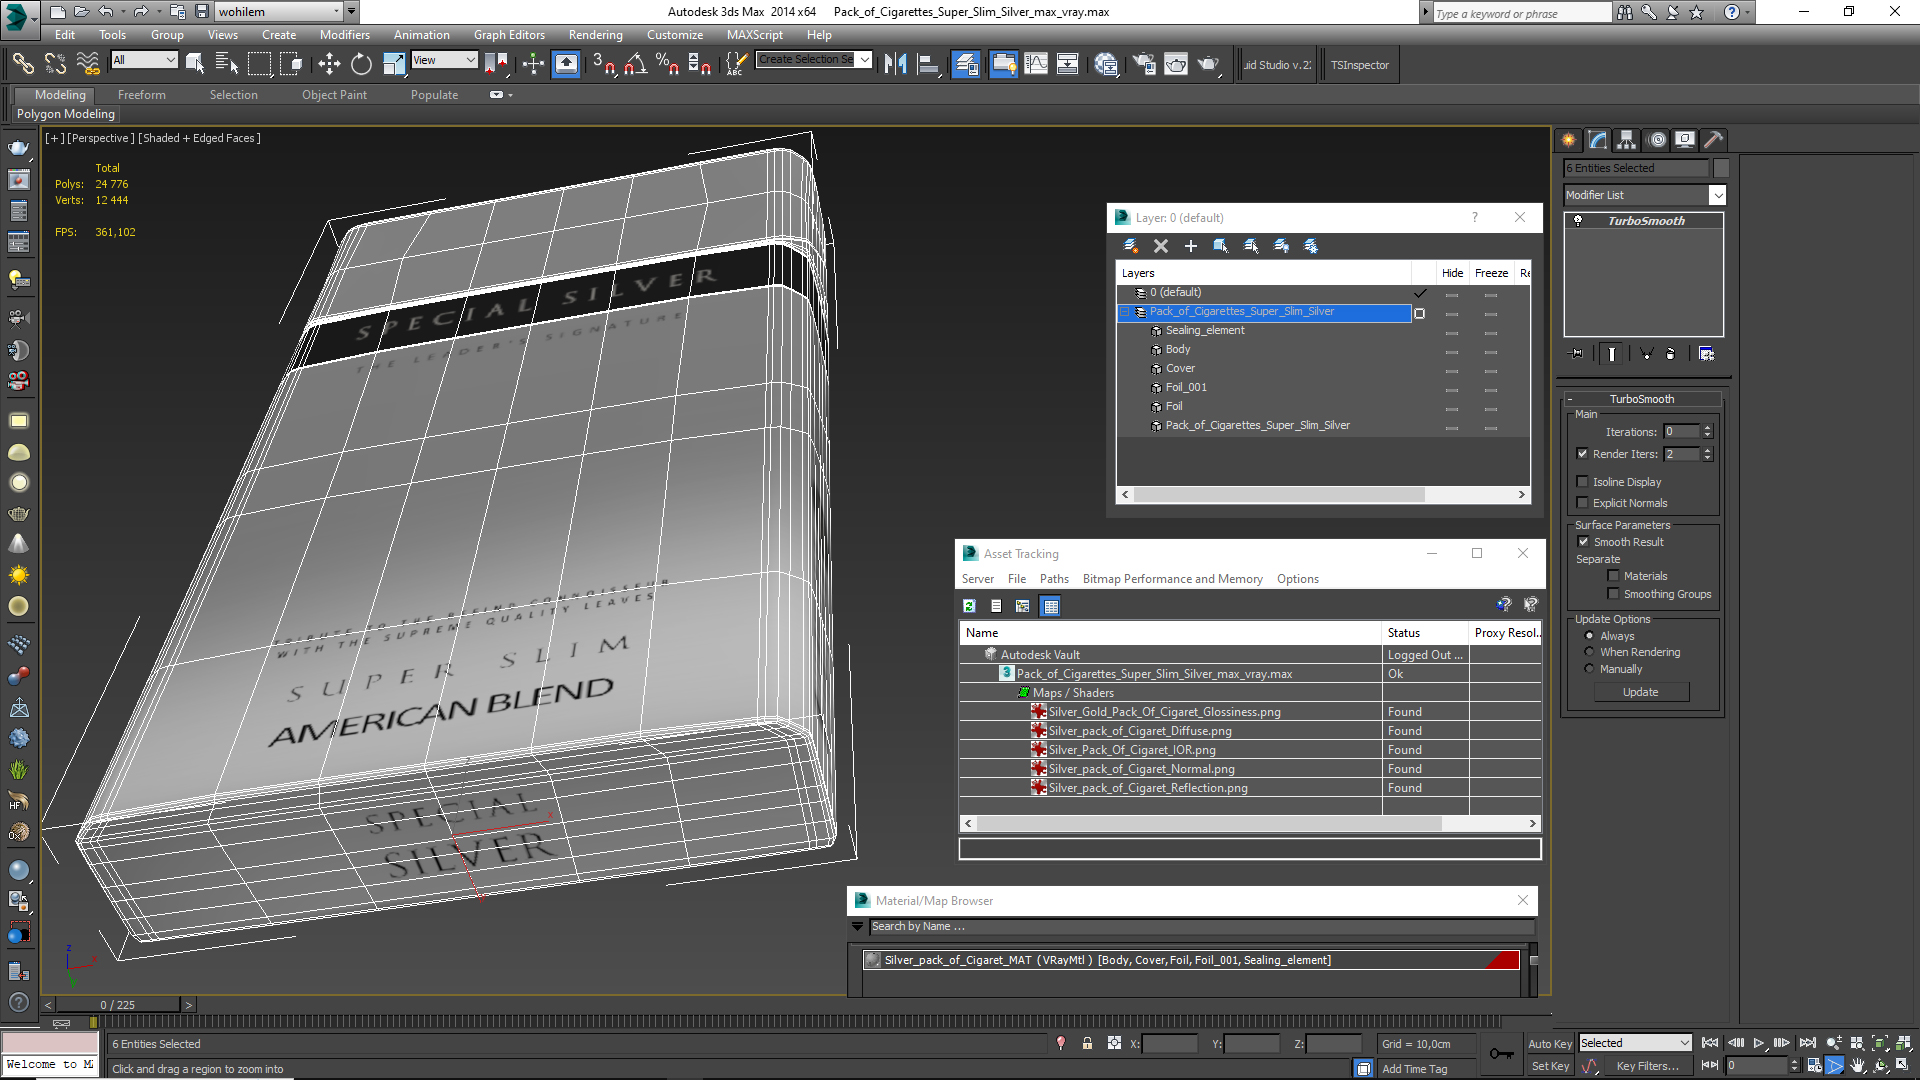
Task: Toggle Render Iters checkbox
Action: (x=1583, y=454)
